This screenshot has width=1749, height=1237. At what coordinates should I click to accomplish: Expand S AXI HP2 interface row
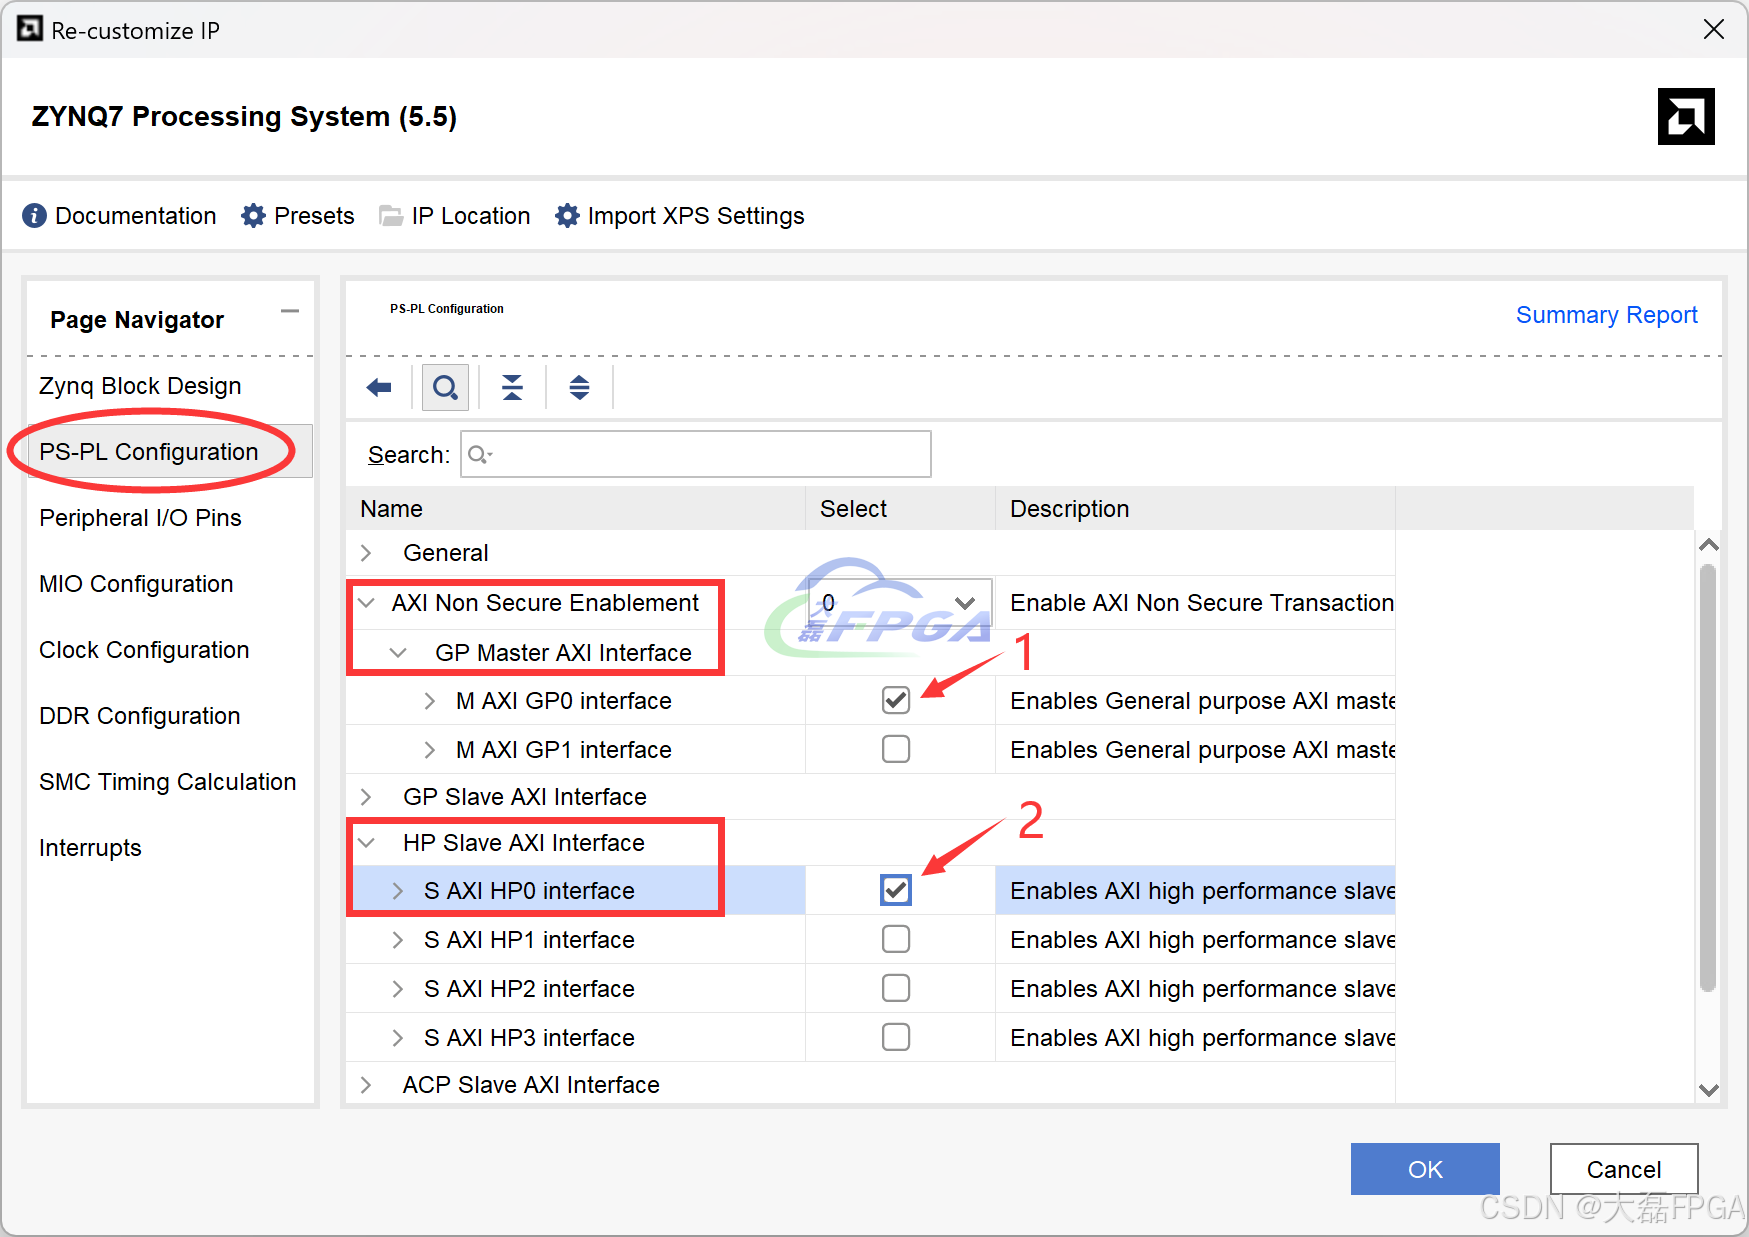(x=398, y=989)
